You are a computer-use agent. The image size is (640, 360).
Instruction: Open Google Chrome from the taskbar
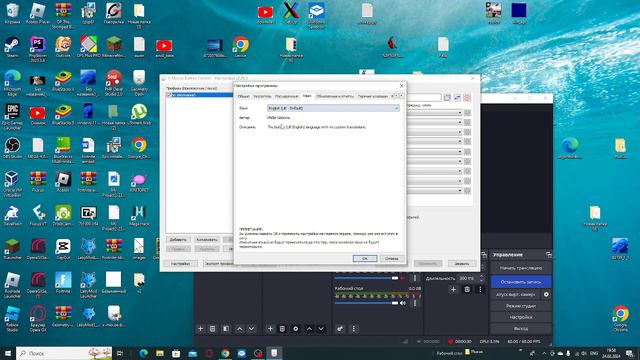coord(225,353)
